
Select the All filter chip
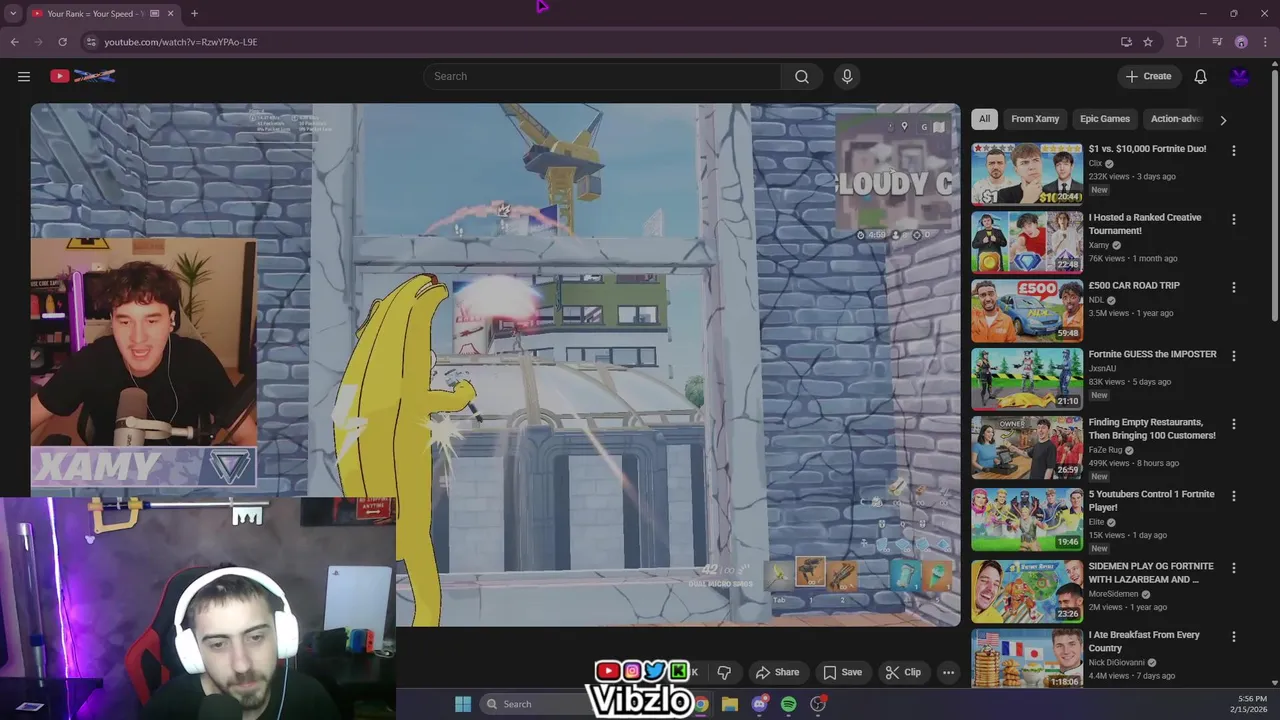pos(984,119)
